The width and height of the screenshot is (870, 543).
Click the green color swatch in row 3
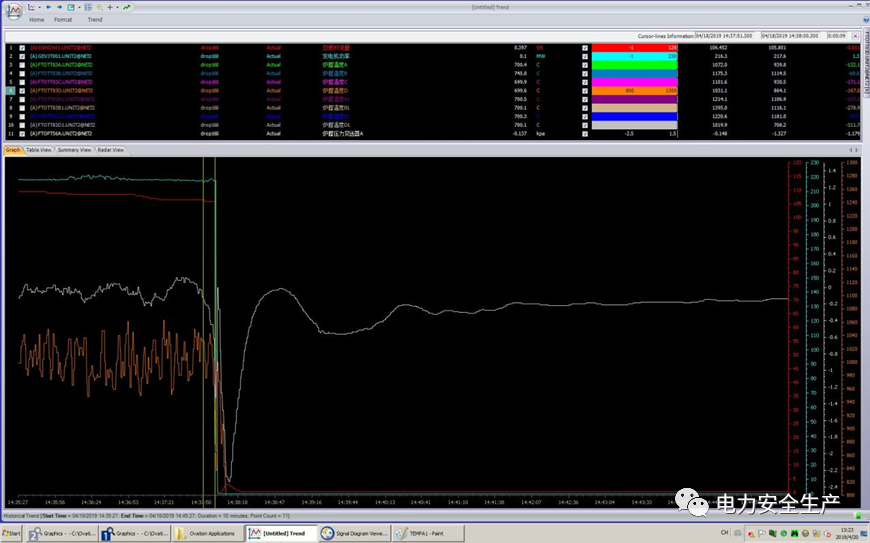(x=634, y=65)
